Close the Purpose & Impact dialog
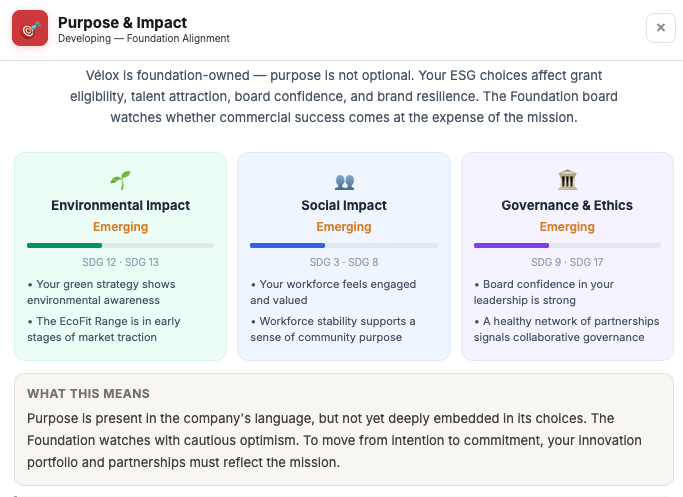Image resolution: width=683 pixels, height=497 pixels. pyautogui.click(x=660, y=28)
